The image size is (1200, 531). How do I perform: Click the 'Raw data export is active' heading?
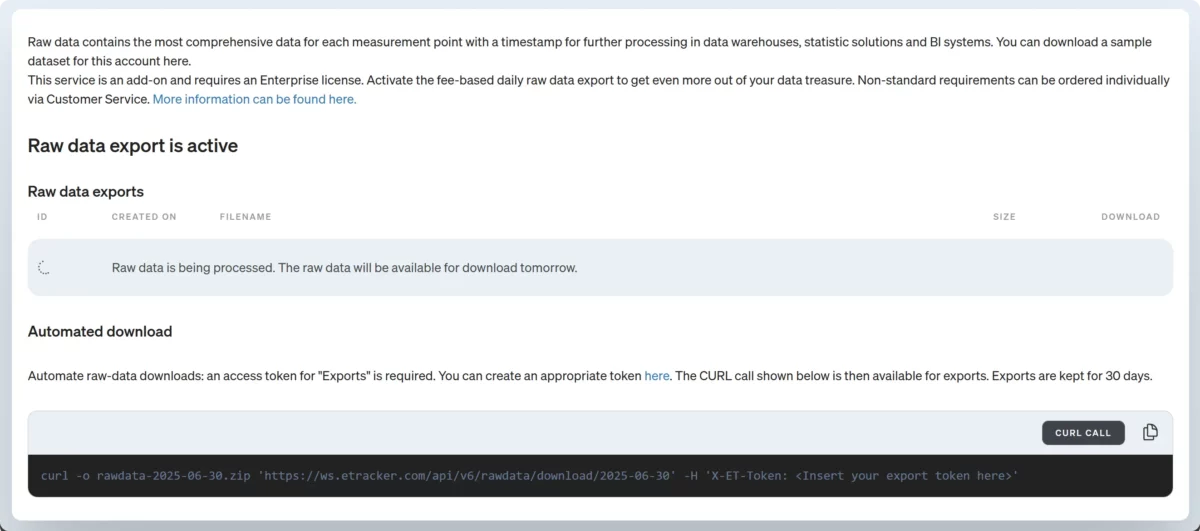(x=133, y=146)
